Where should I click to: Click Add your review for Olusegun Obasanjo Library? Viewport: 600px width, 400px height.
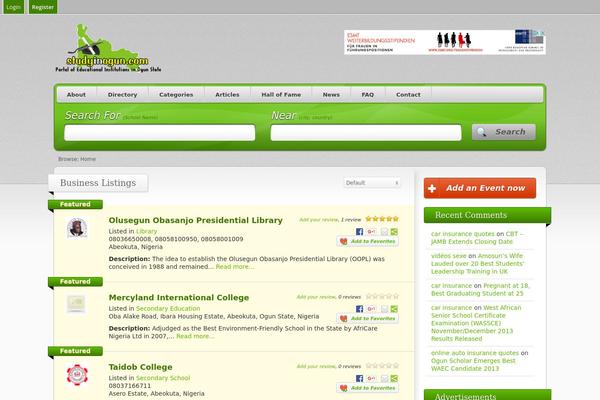[x=318, y=220]
